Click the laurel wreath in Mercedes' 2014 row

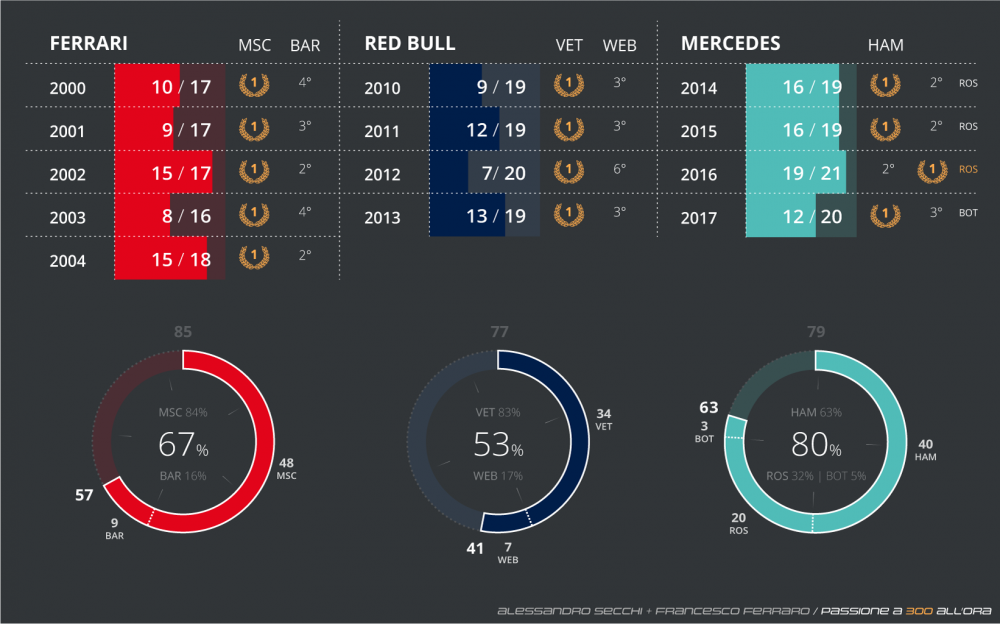(x=885, y=86)
